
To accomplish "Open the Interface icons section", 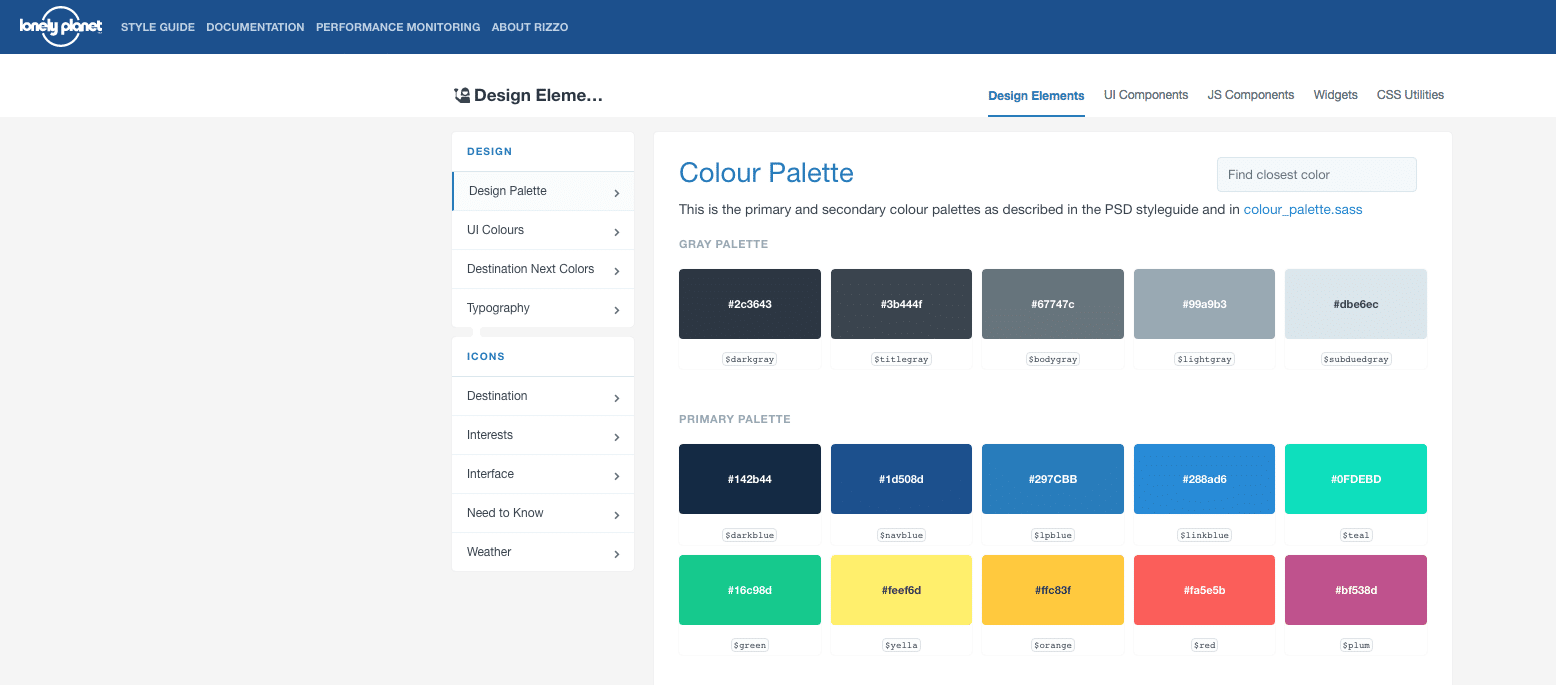I will 543,474.
